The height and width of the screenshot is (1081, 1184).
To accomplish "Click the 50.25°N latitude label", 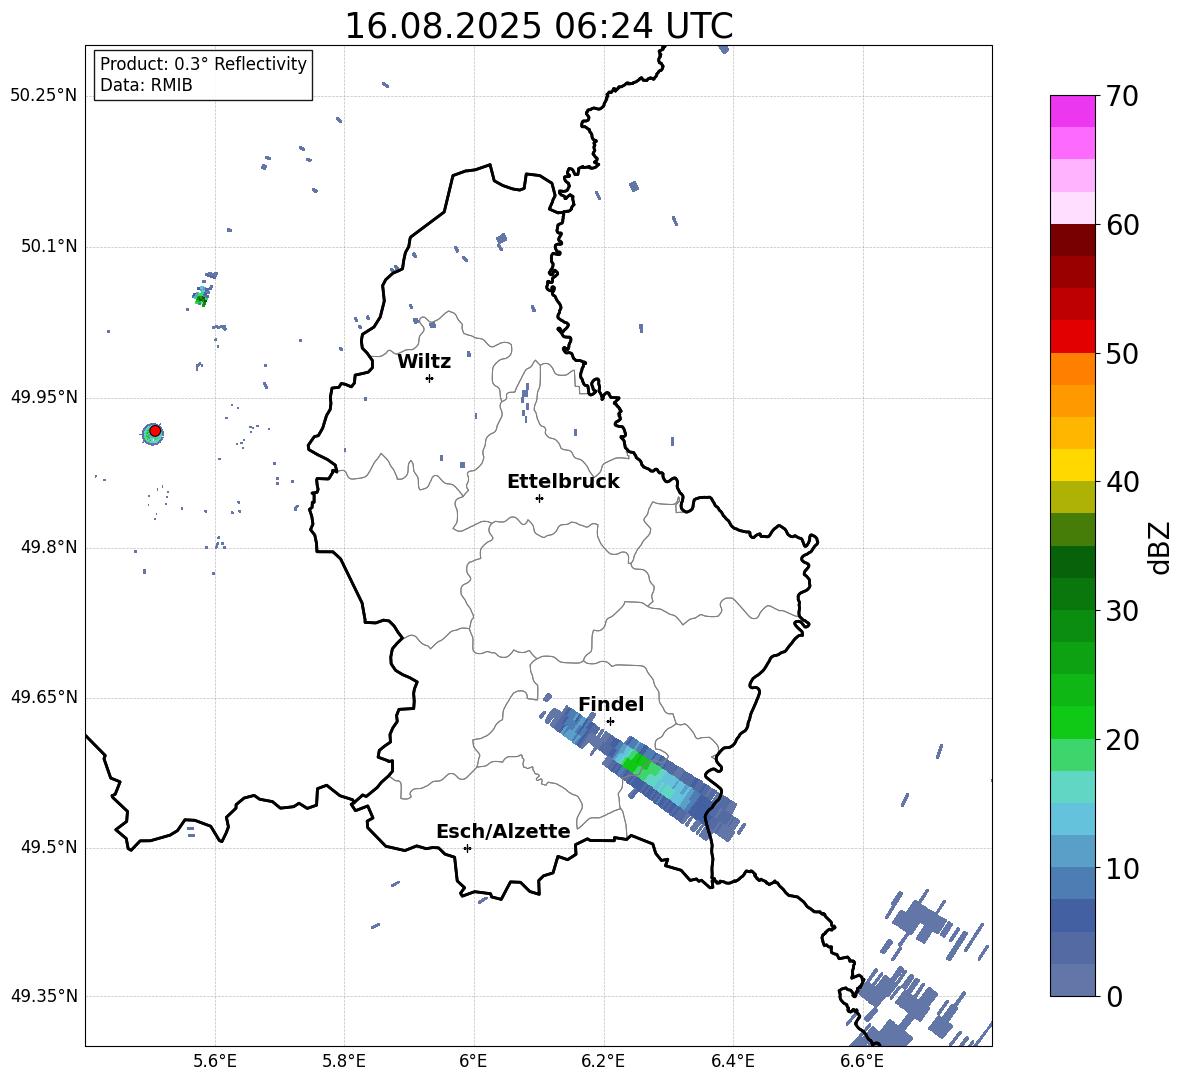I will pos(44,95).
